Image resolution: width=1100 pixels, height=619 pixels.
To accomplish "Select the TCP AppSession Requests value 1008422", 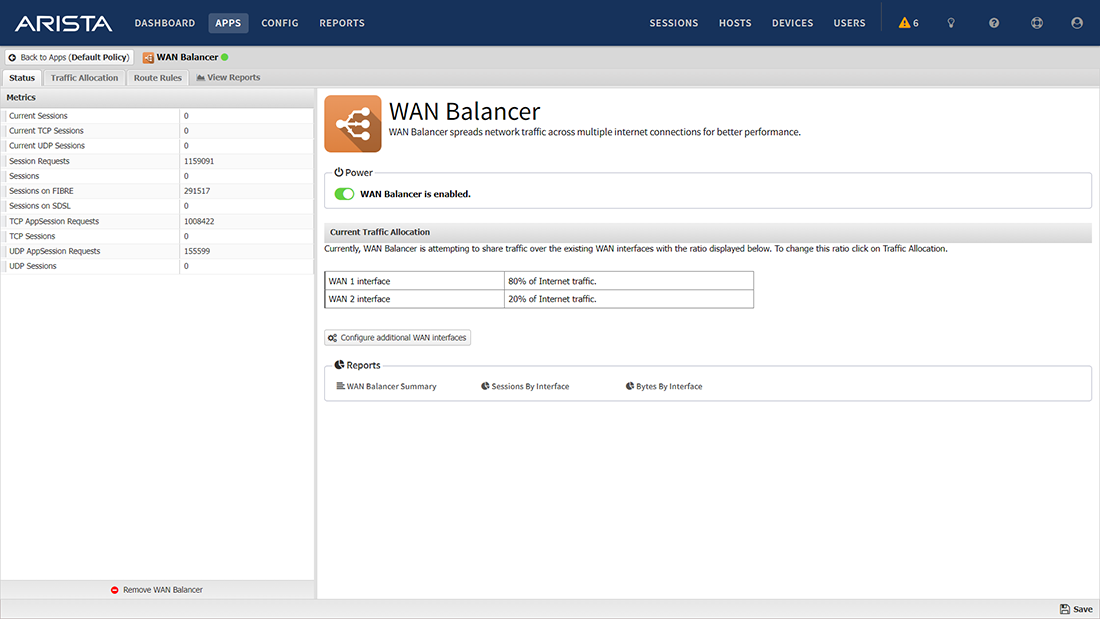I will 199,221.
